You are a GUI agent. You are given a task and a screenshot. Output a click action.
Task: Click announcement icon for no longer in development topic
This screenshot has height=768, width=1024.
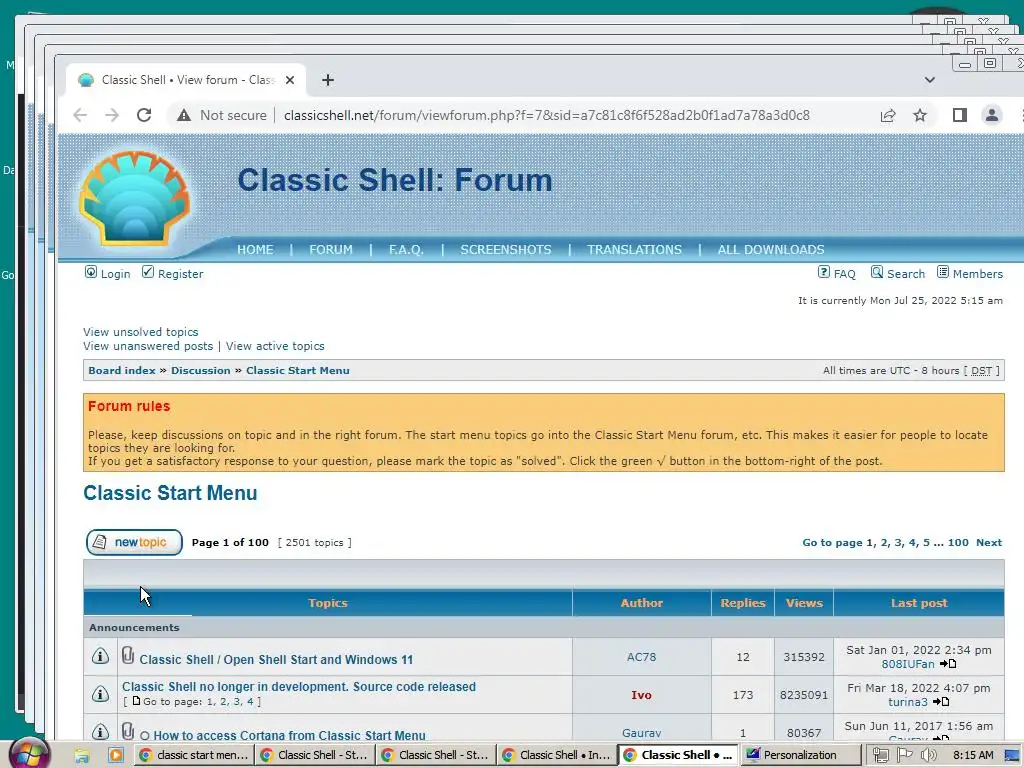[x=100, y=694]
